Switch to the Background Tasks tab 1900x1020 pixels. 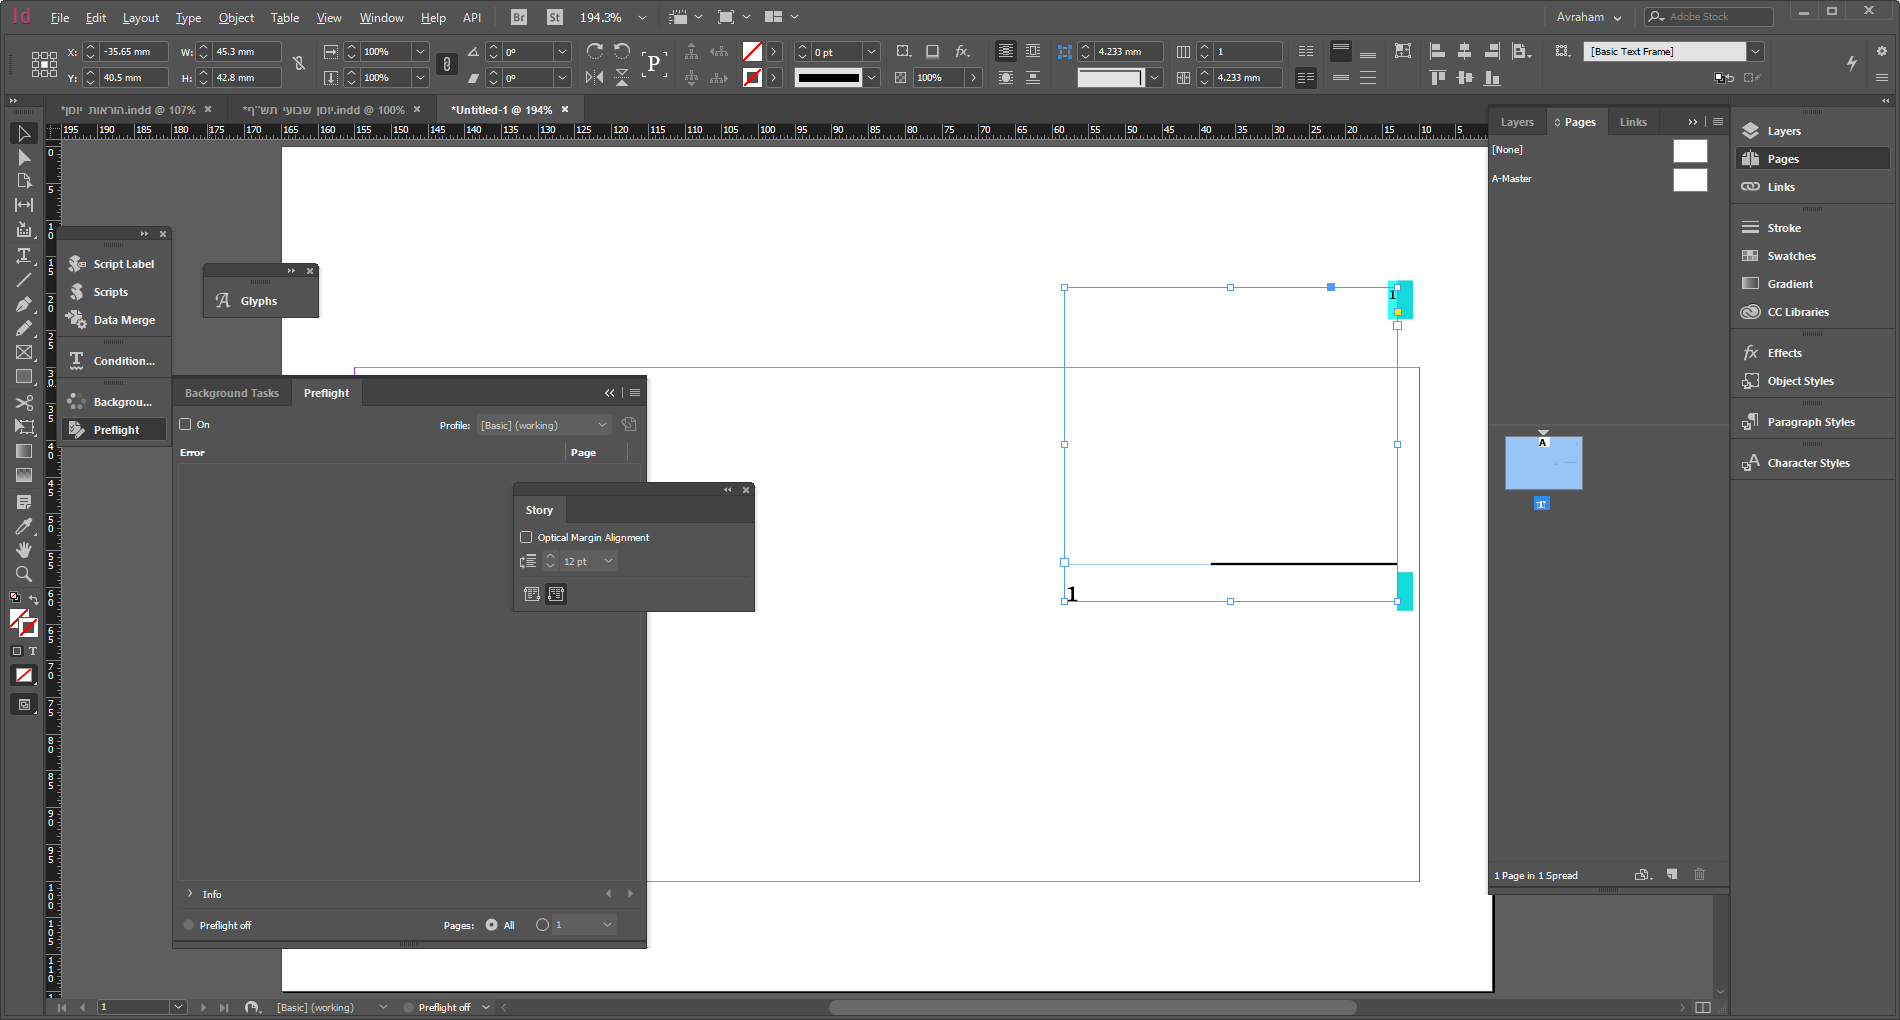click(231, 393)
